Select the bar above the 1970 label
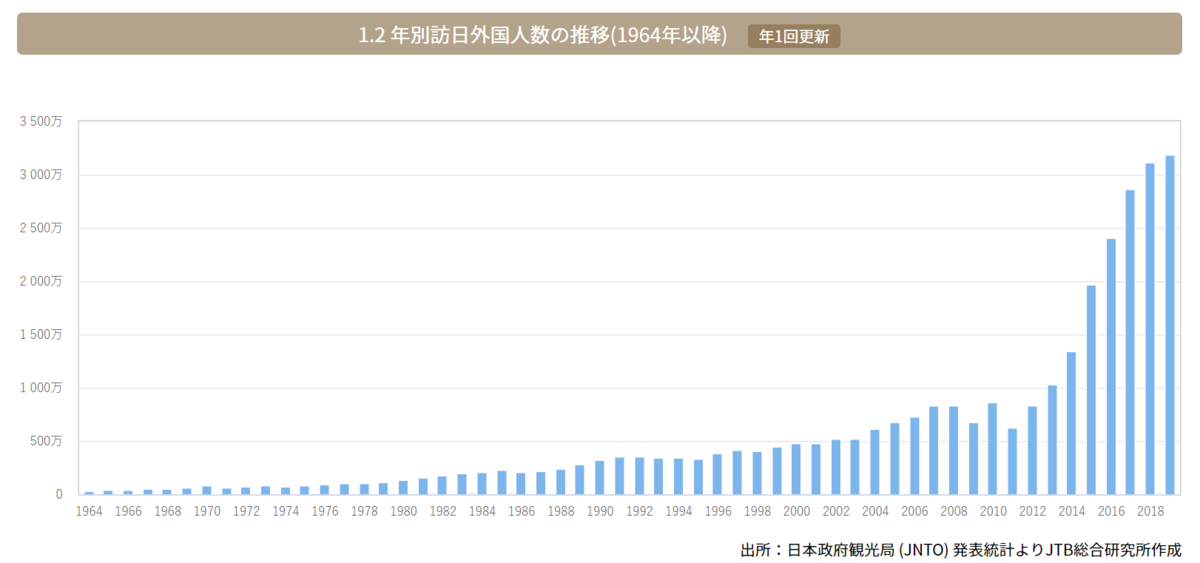 pyautogui.click(x=207, y=490)
